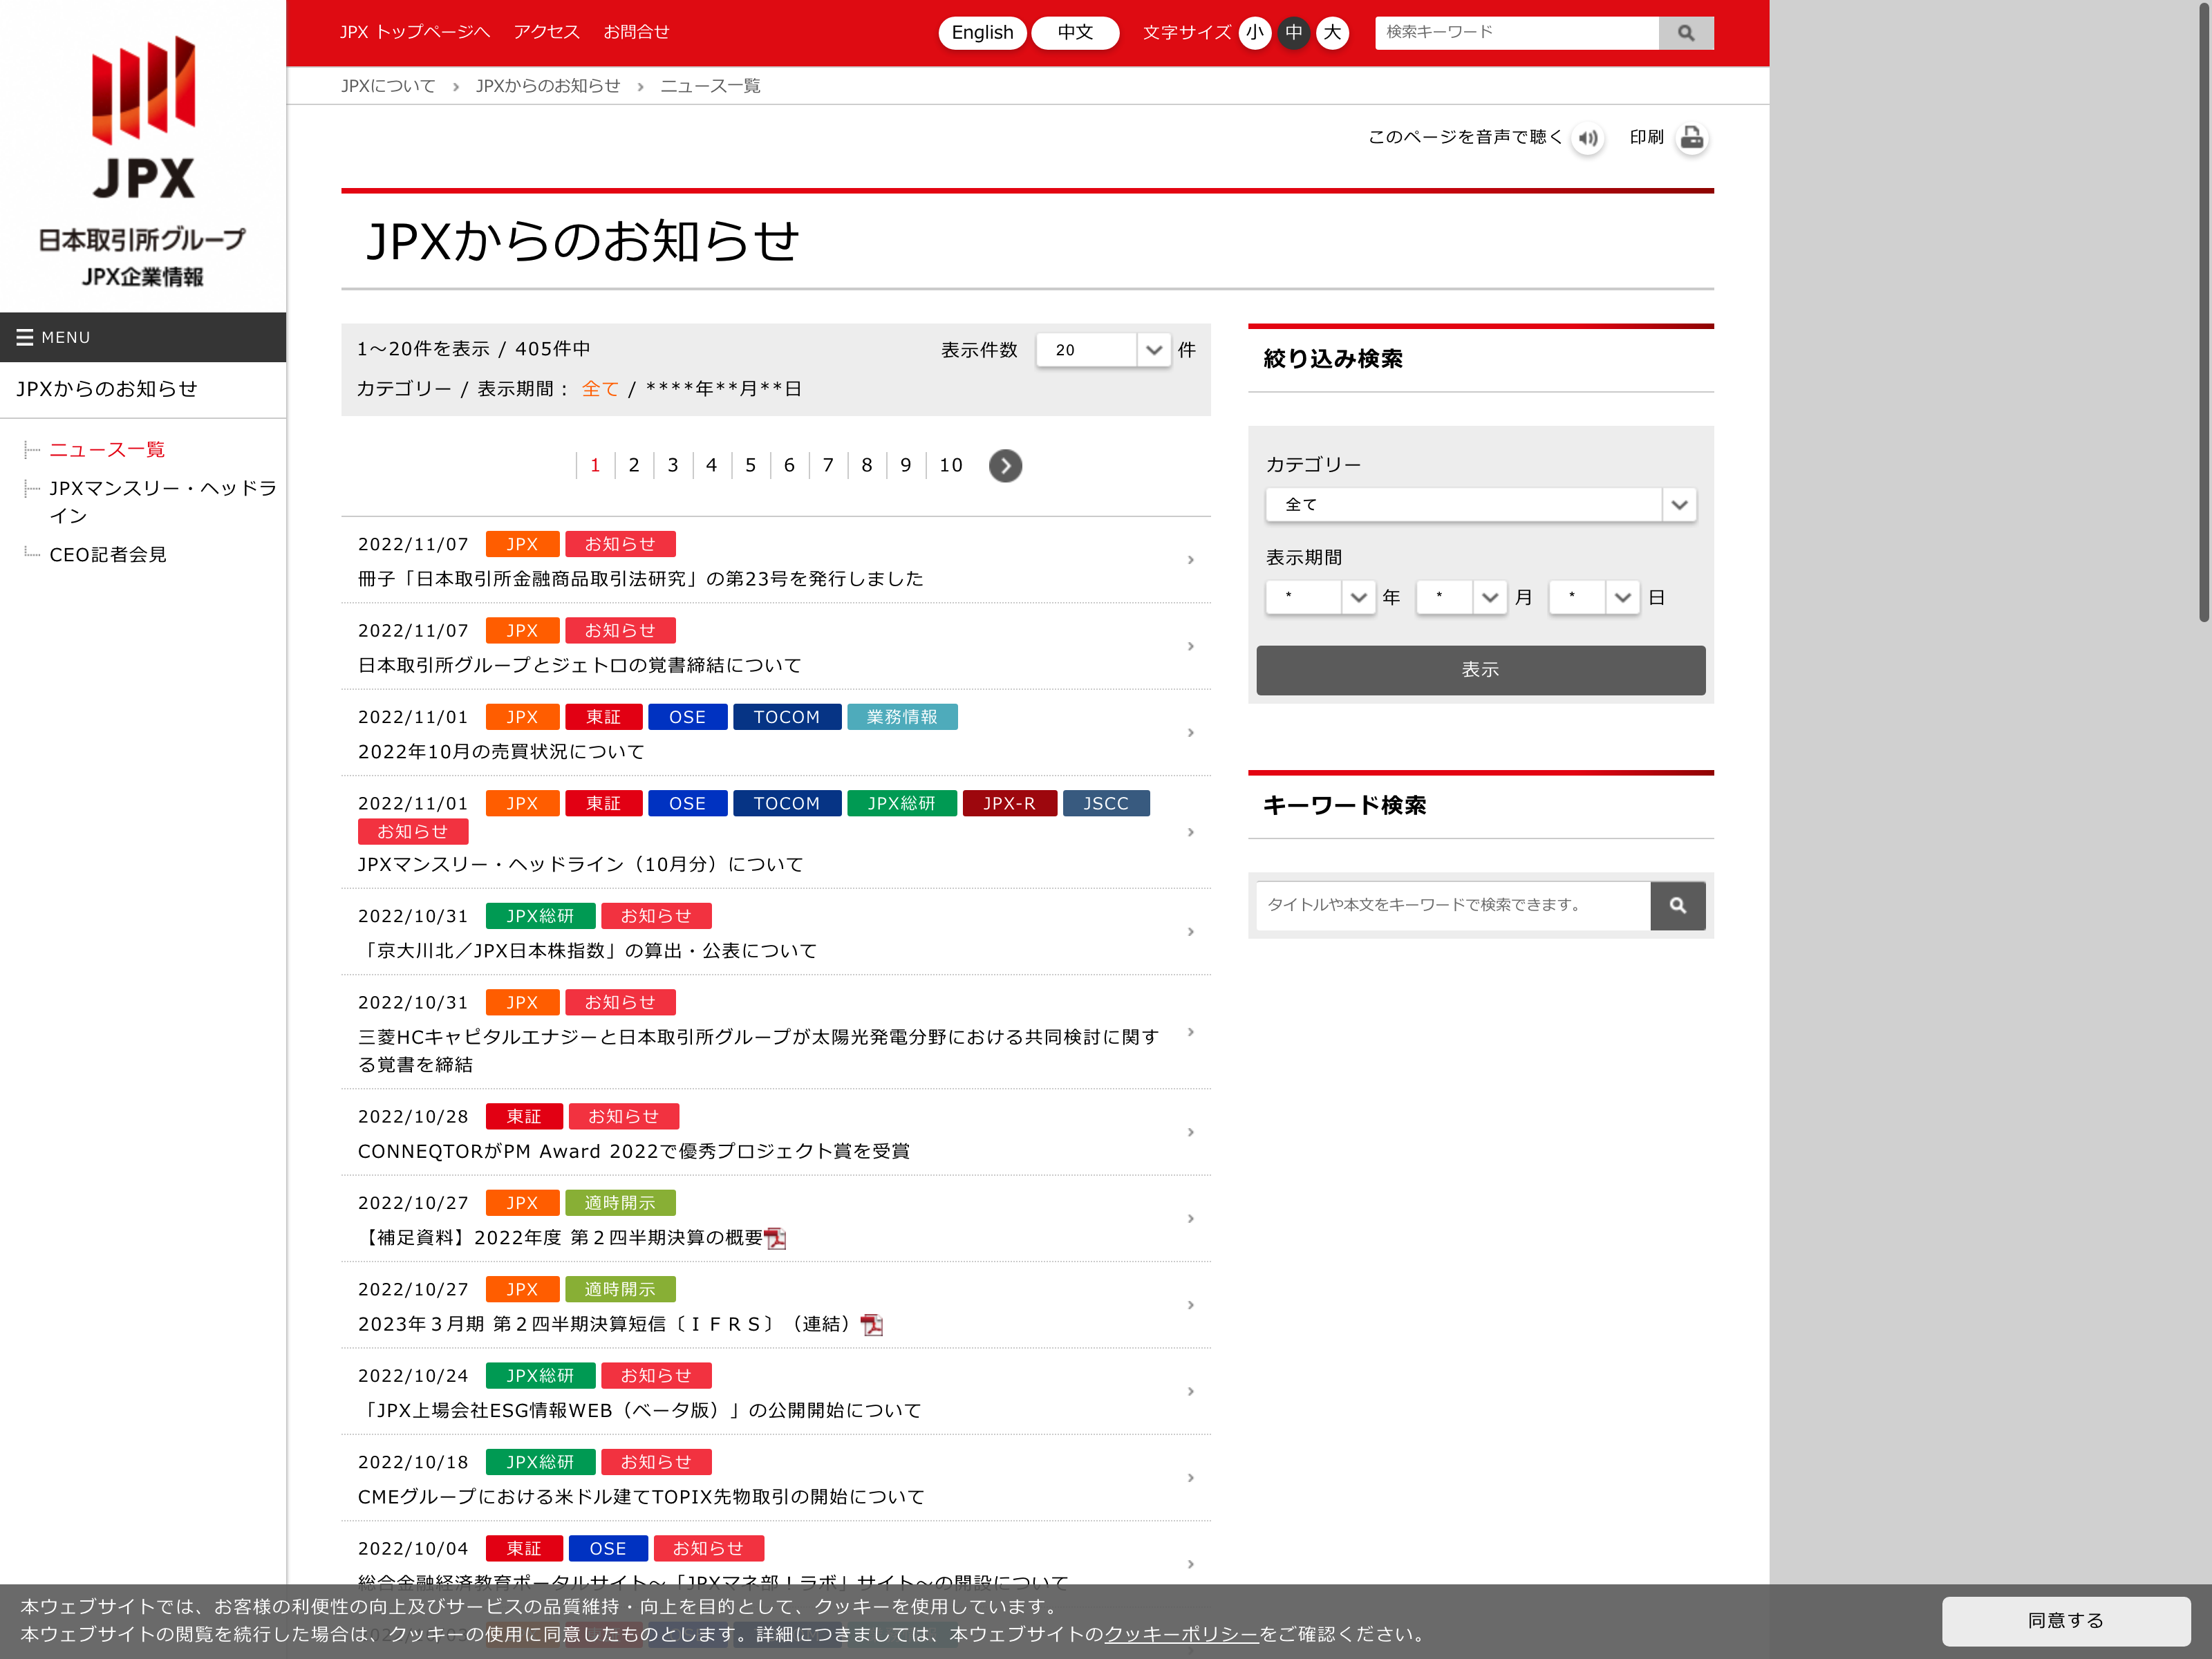Switch site language to English
Image resolution: width=2212 pixels, height=1659 pixels.
982,33
